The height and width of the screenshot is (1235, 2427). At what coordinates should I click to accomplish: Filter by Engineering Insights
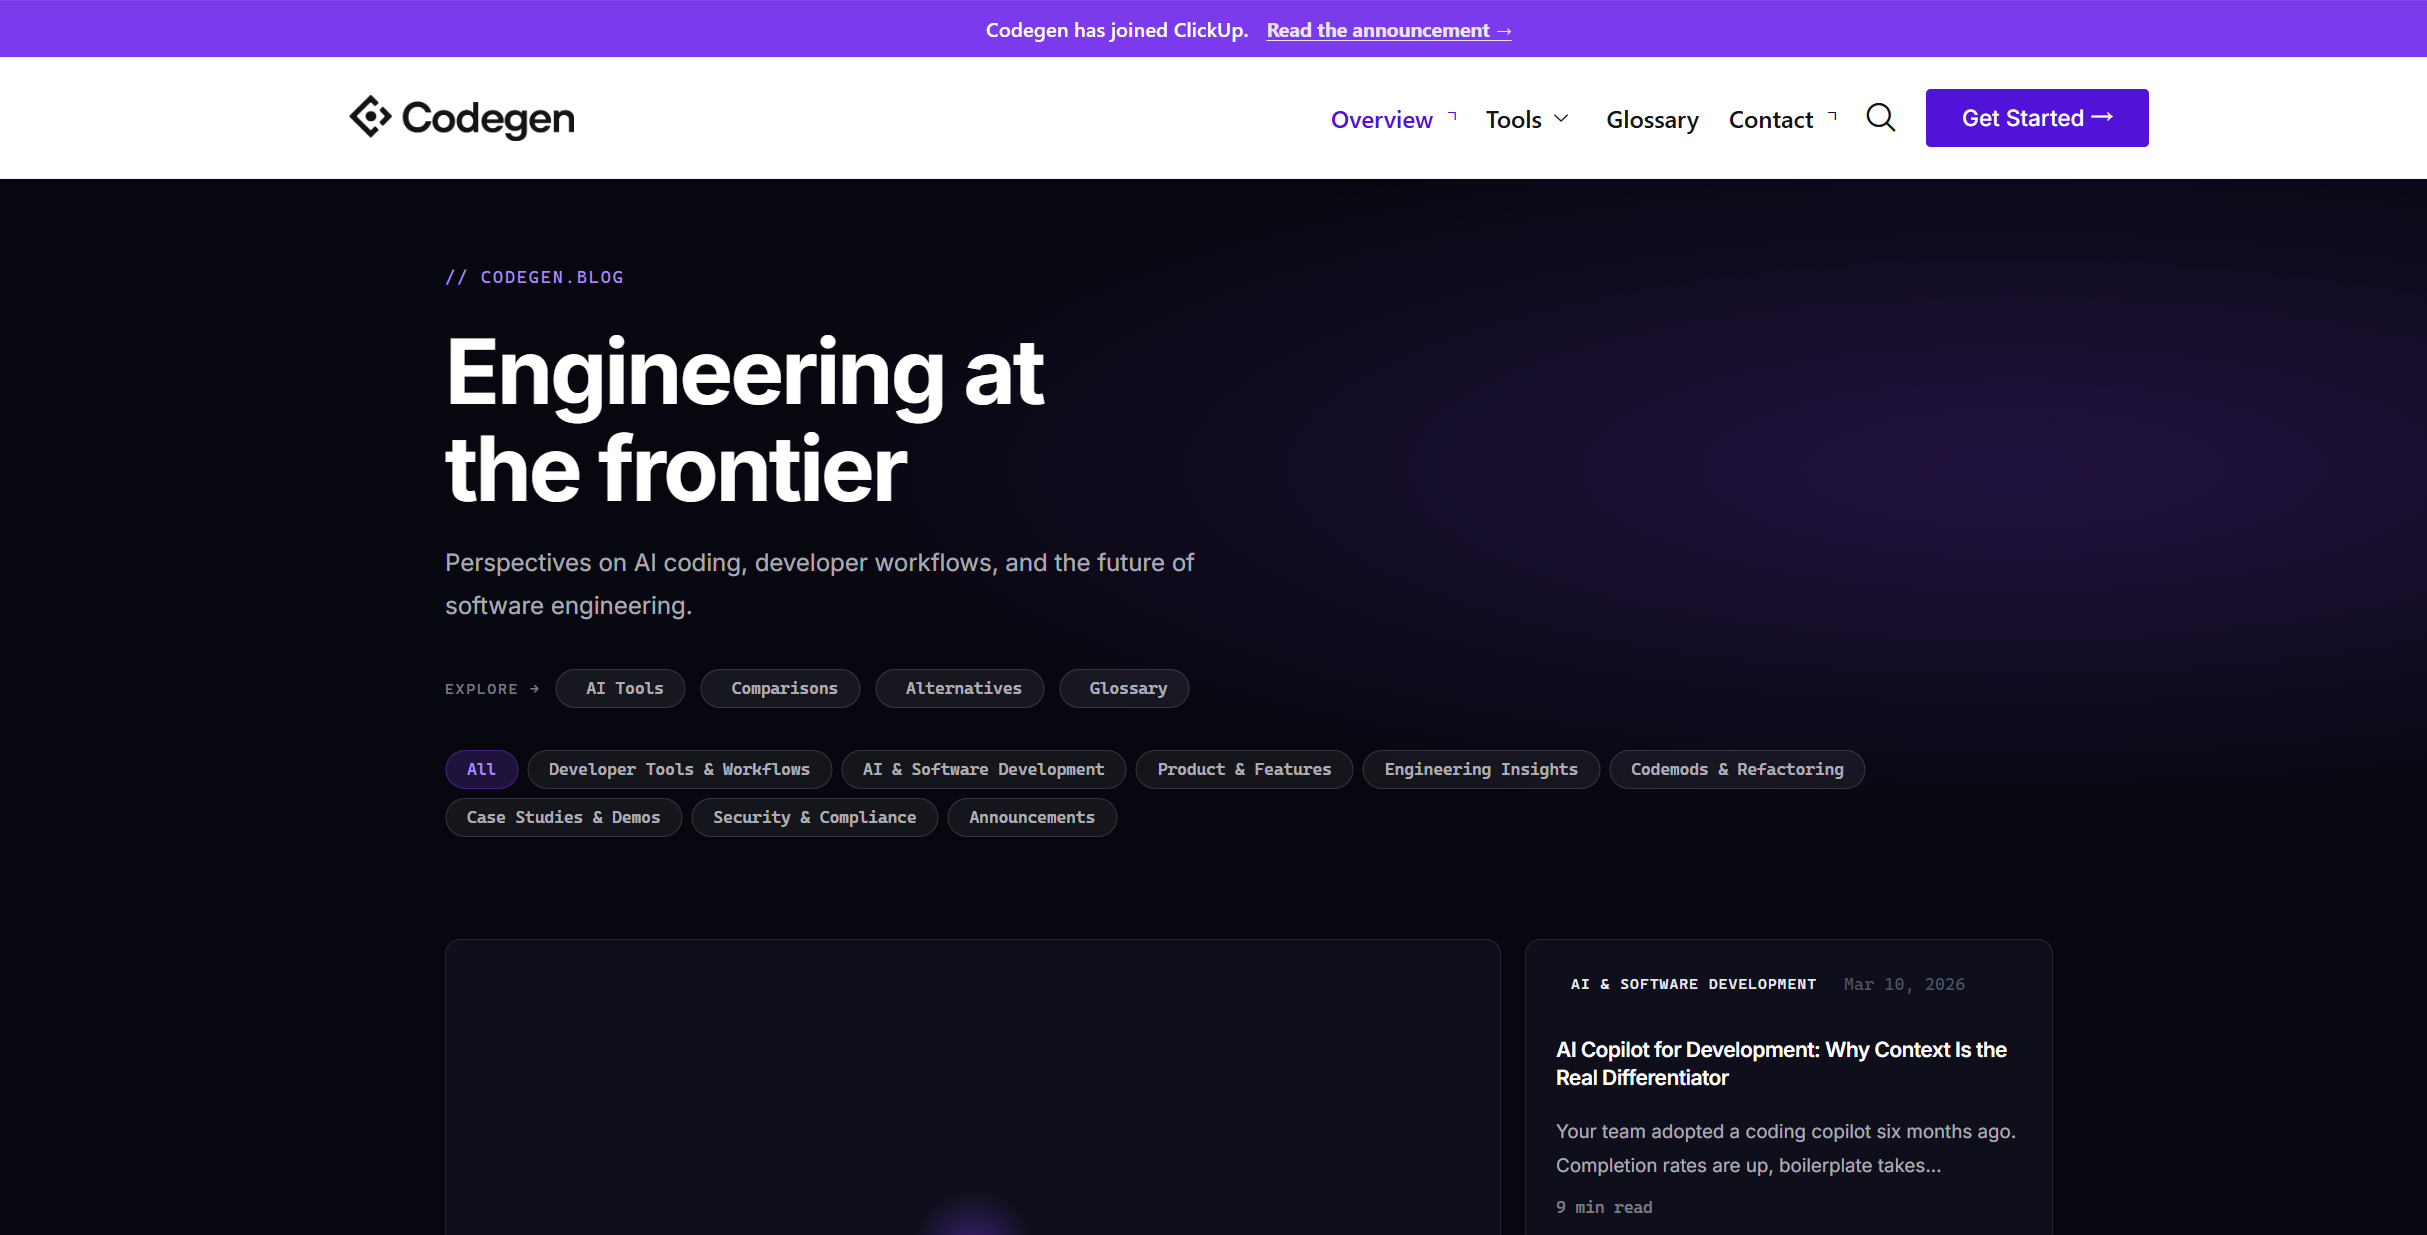[x=1481, y=769]
